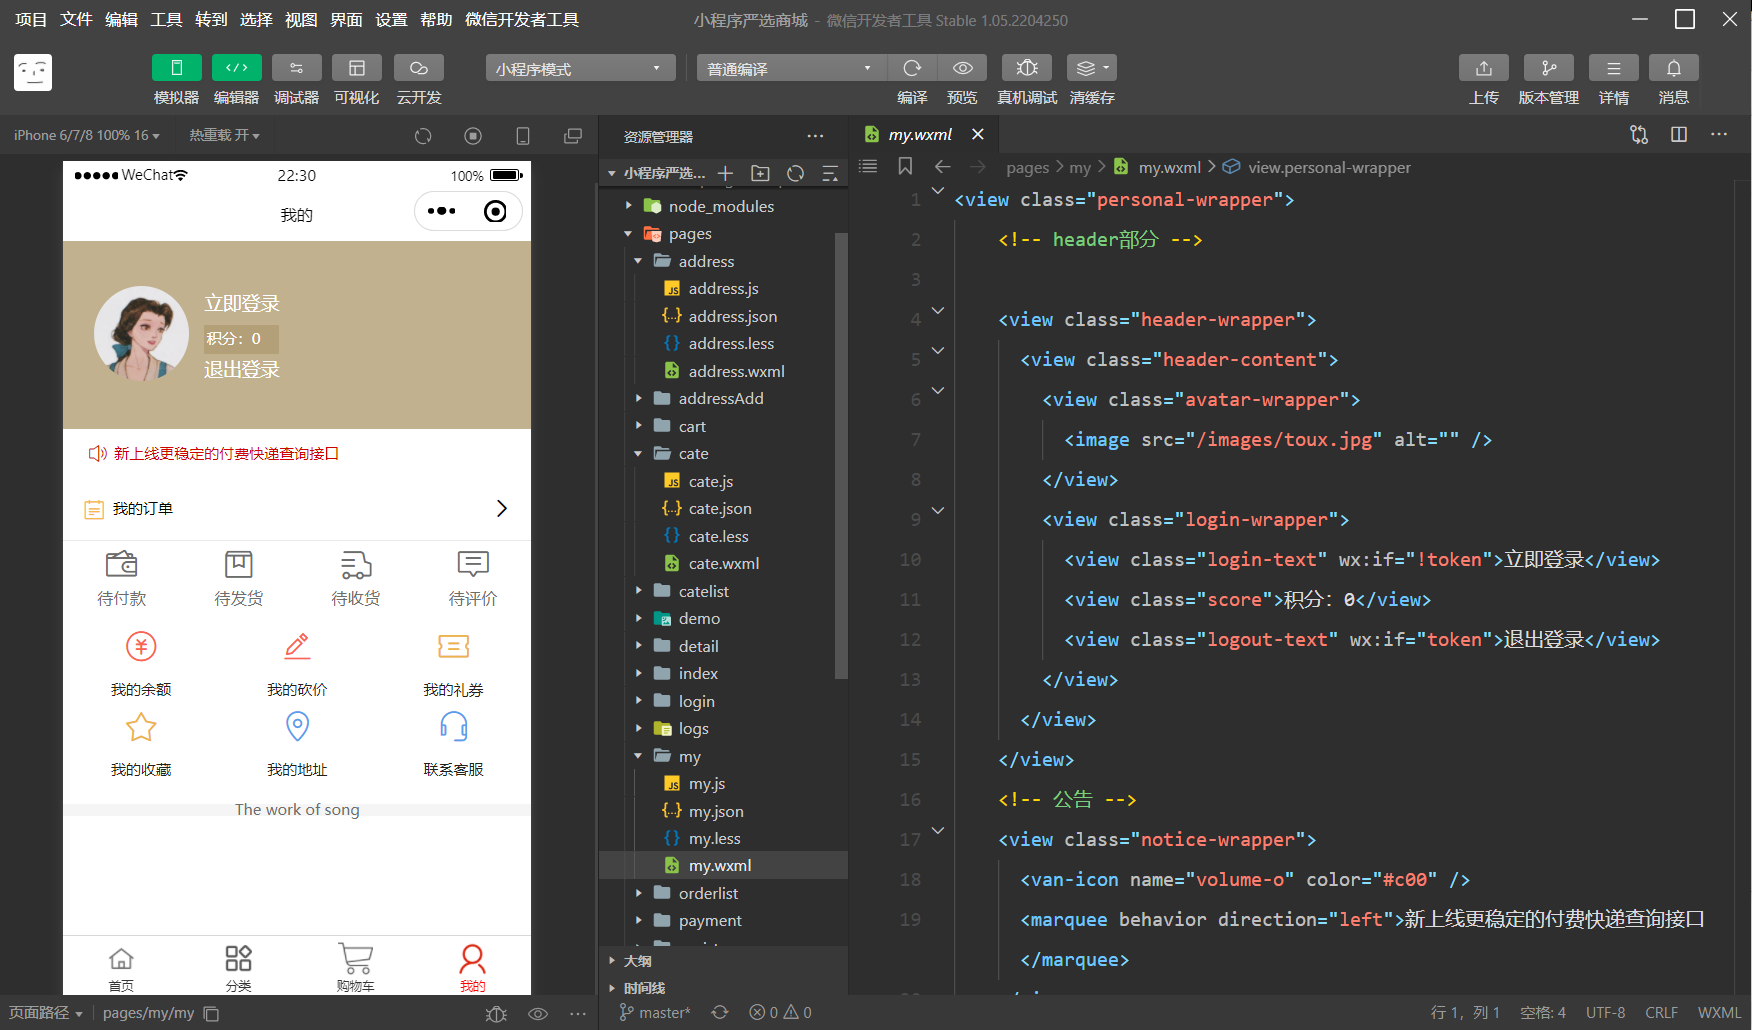
Task: Open the hot reload dropdown
Action: tap(225, 135)
